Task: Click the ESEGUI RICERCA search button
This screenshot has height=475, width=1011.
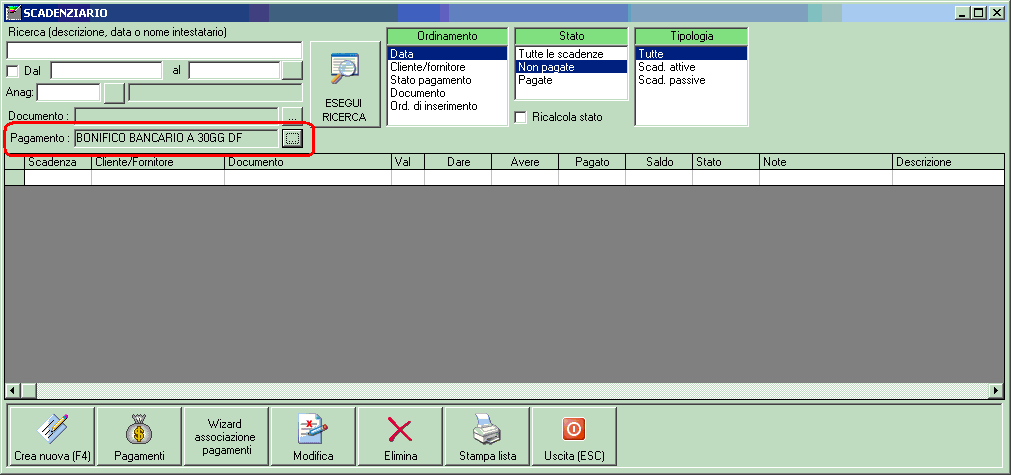Action: [345, 84]
